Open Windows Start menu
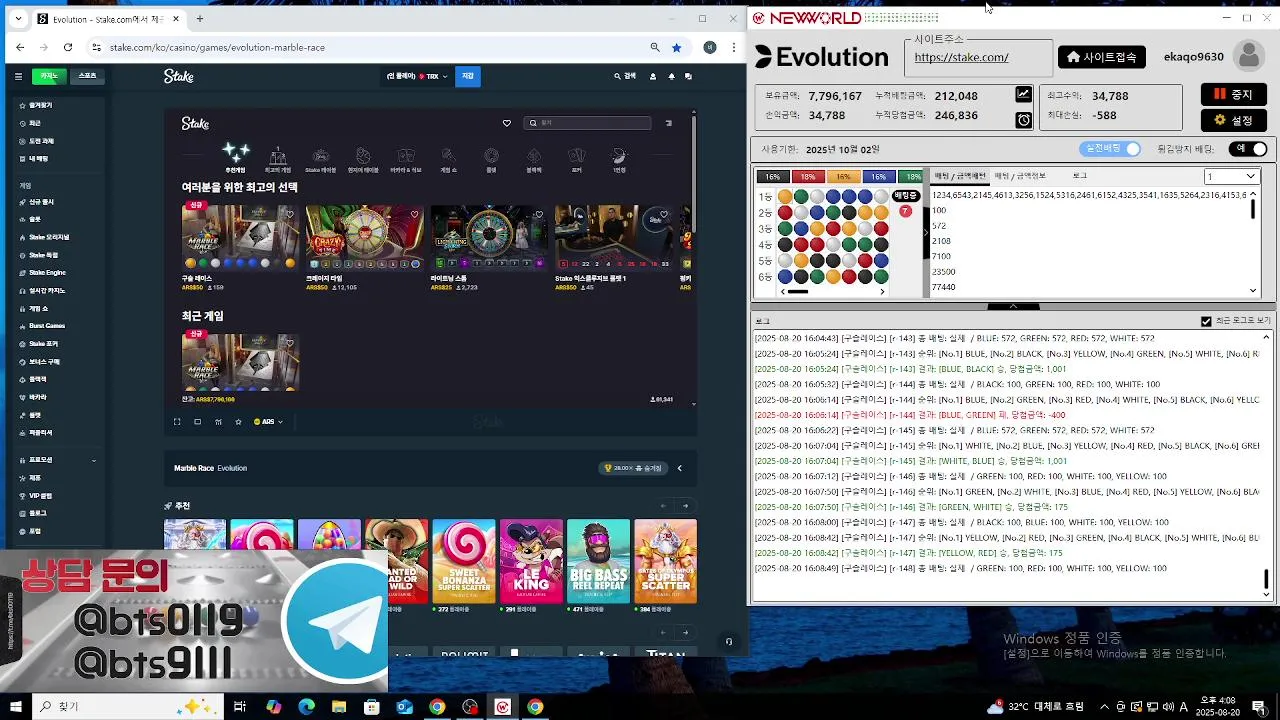 point(16,707)
